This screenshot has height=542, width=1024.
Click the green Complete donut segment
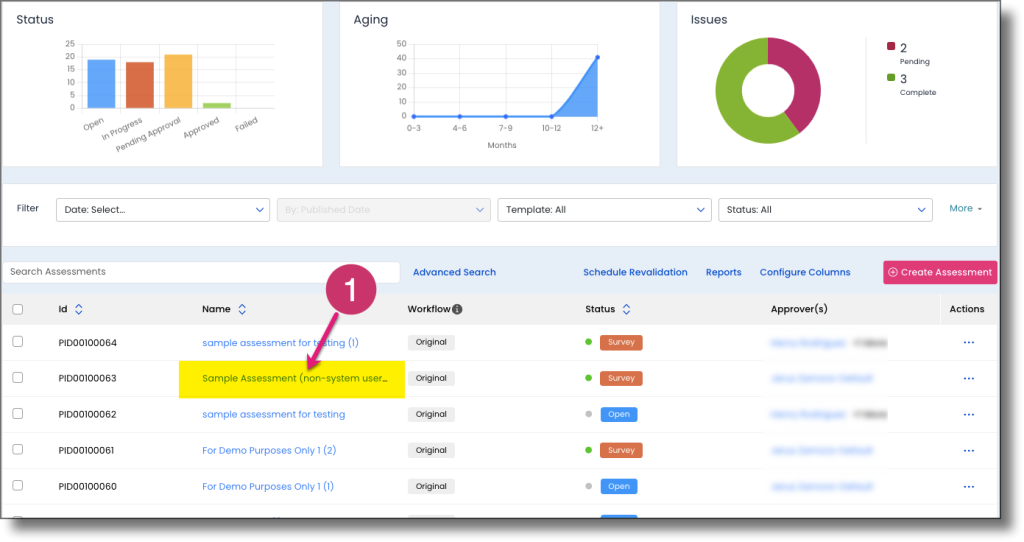(x=731, y=104)
